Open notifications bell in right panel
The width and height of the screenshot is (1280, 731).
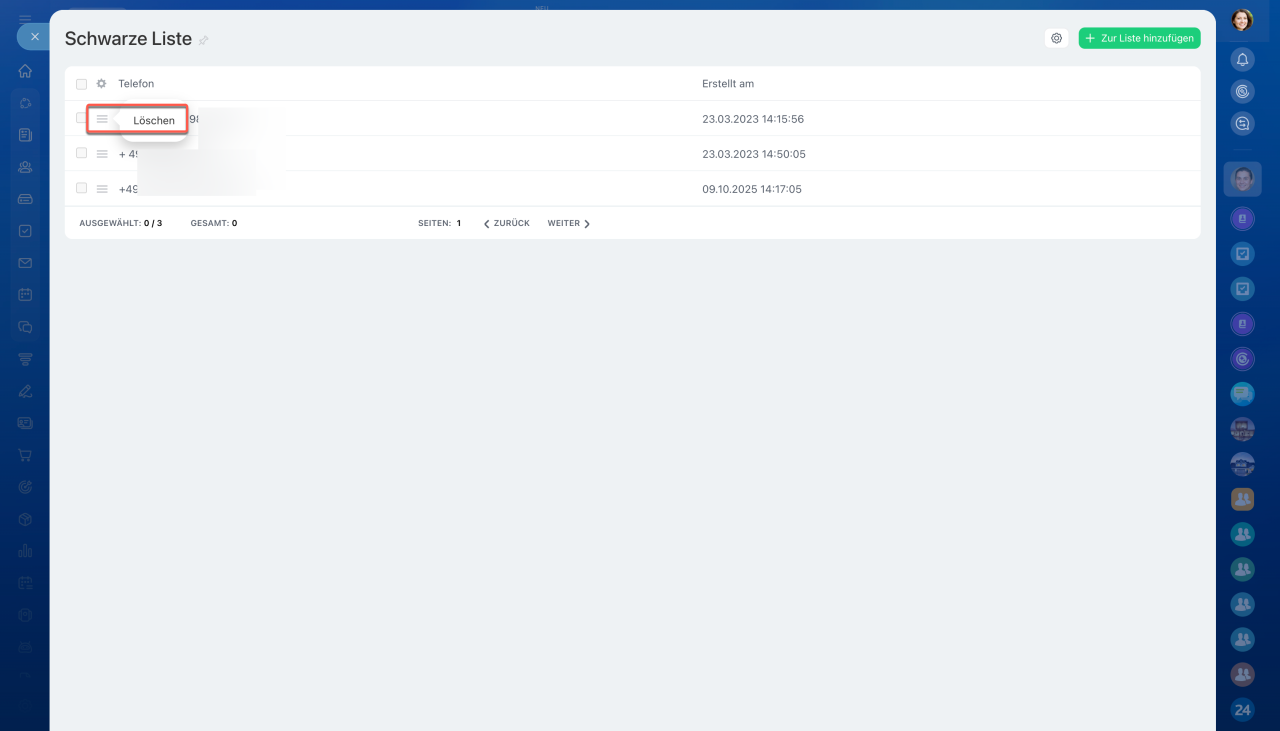[x=1242, y=60]
